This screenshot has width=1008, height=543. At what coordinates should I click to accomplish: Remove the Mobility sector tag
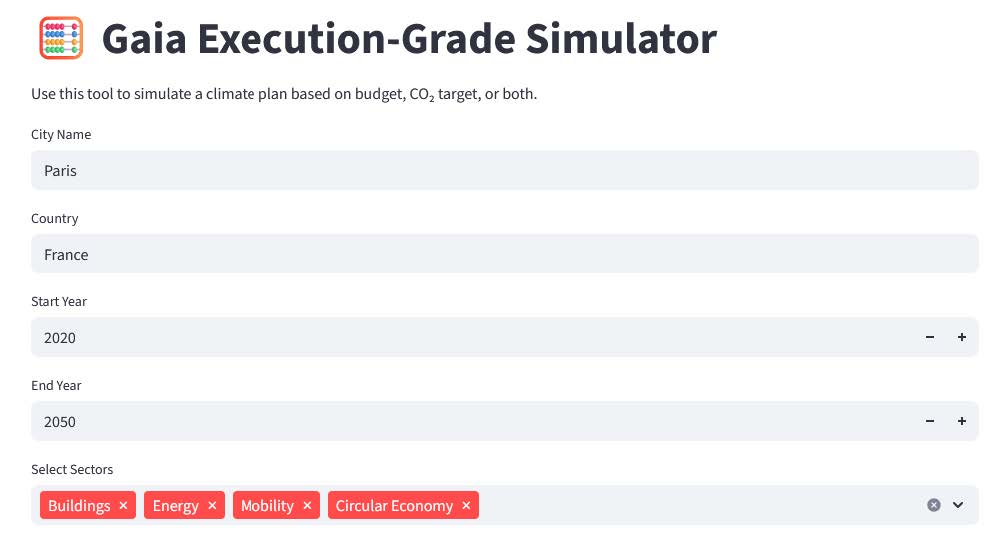click(x=307, y=506)
